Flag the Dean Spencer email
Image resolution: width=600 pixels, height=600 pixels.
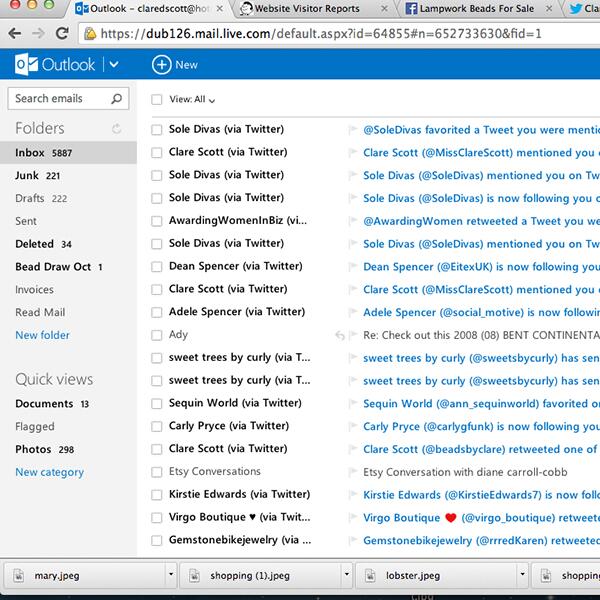tap(352, 266)
